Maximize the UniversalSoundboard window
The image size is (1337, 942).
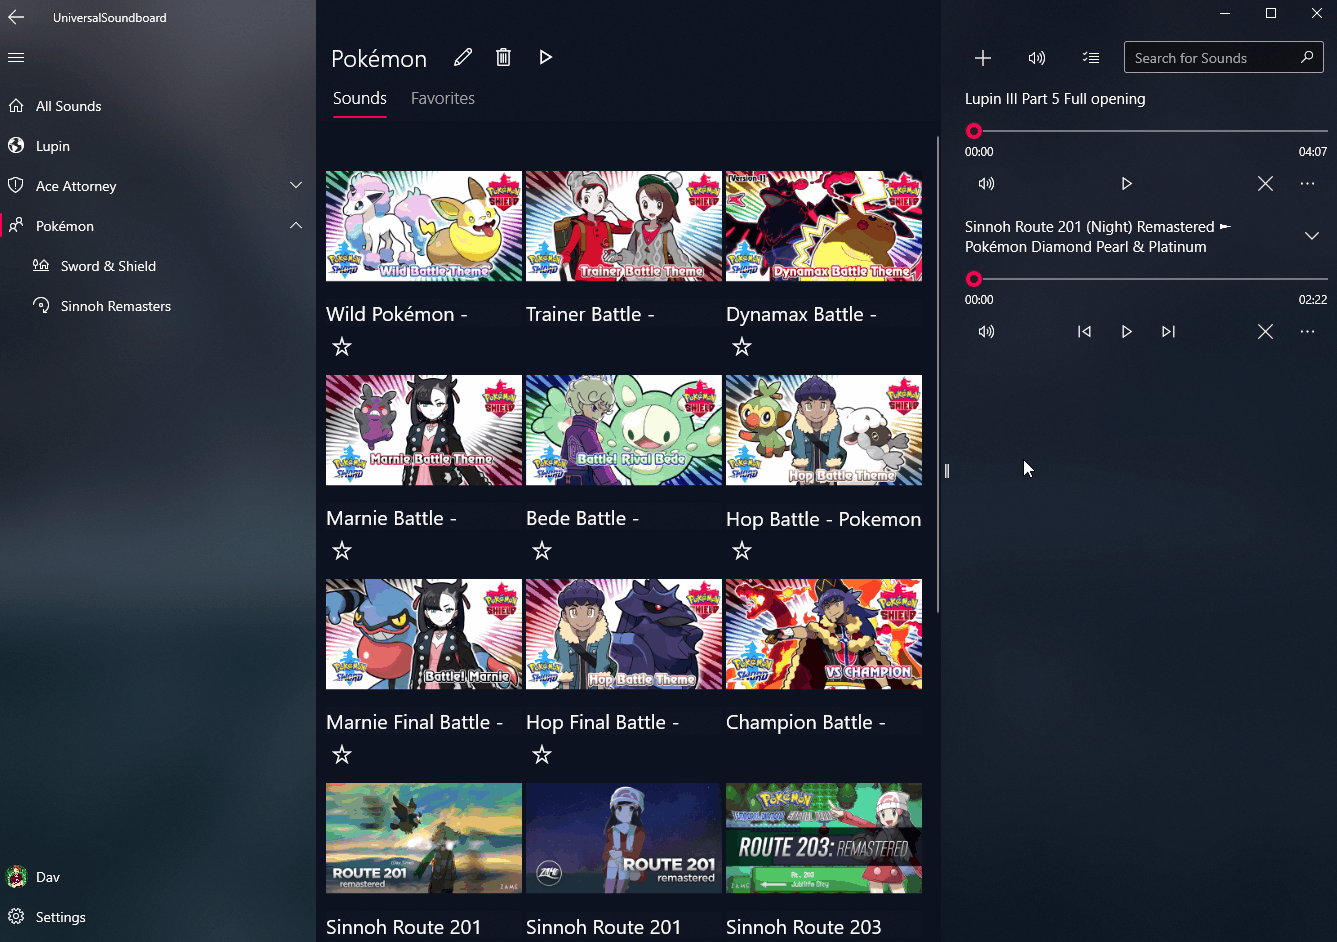(x=1271, y=14)
